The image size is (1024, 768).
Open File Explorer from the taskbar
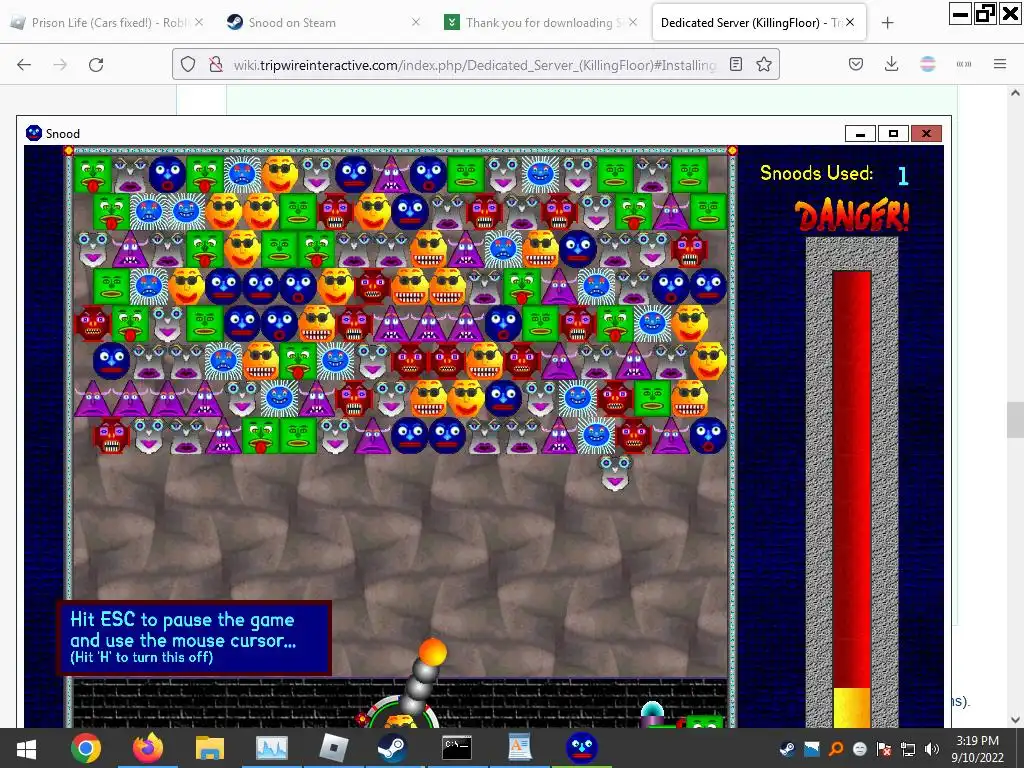(x=210, y=748)
